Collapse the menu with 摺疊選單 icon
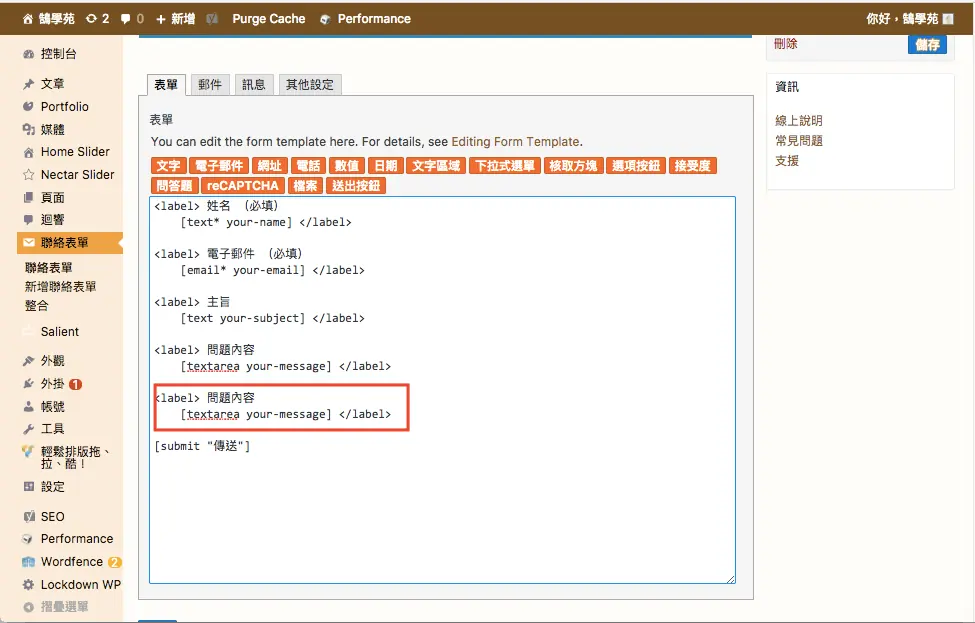975x623 pixels. coord(29,607)
